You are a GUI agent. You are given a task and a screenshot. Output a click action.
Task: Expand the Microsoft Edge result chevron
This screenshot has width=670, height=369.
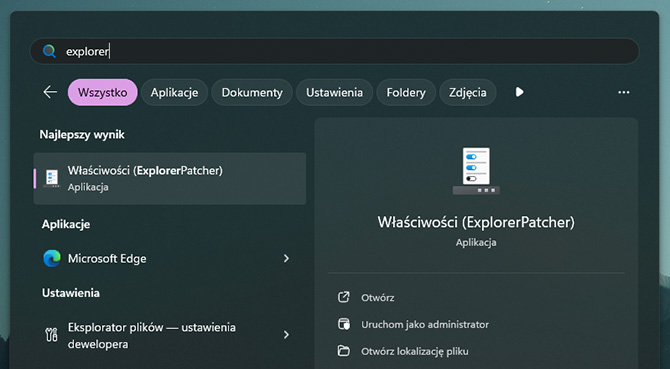pyautogui.click(x=286, y=258)
